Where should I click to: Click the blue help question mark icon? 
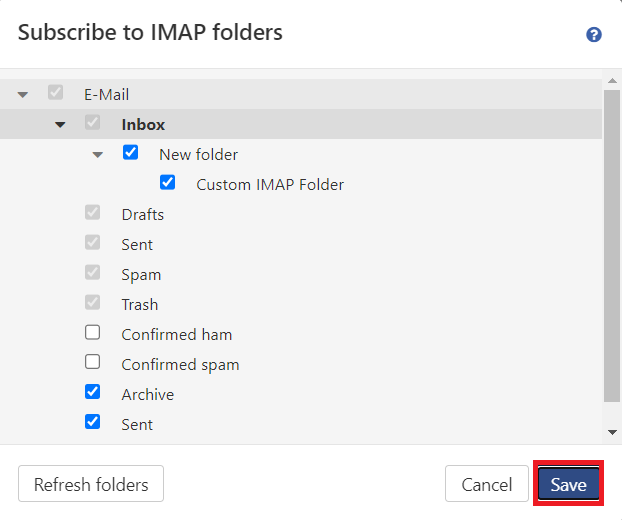(594, 35)
